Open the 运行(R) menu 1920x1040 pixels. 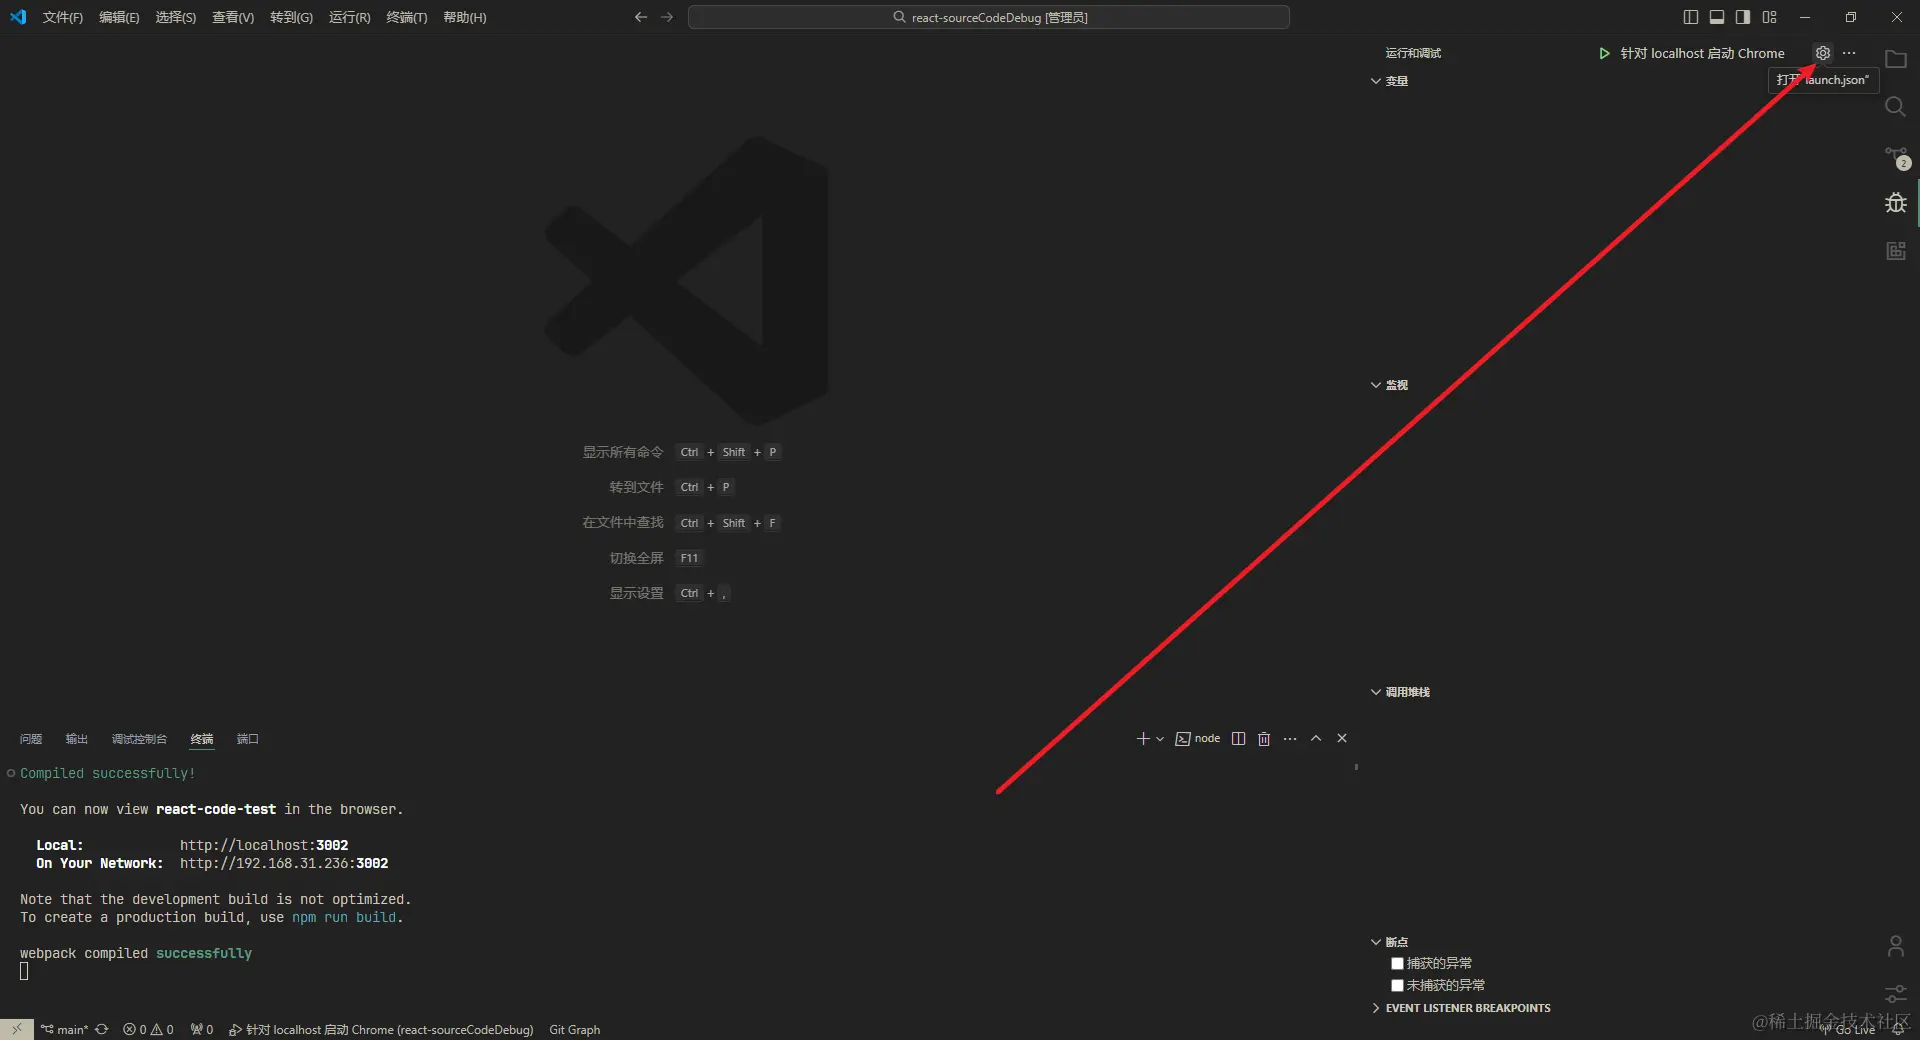click(x=349, y=17)
